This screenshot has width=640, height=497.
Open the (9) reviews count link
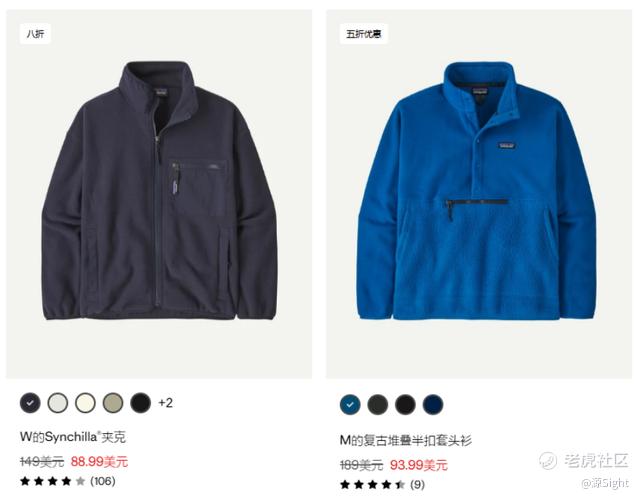coord(418,484)
